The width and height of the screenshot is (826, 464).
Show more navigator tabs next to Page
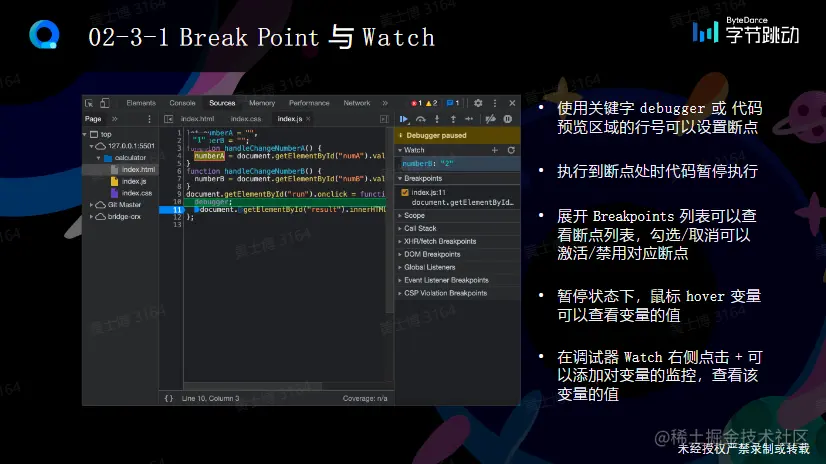click(114, 119)
